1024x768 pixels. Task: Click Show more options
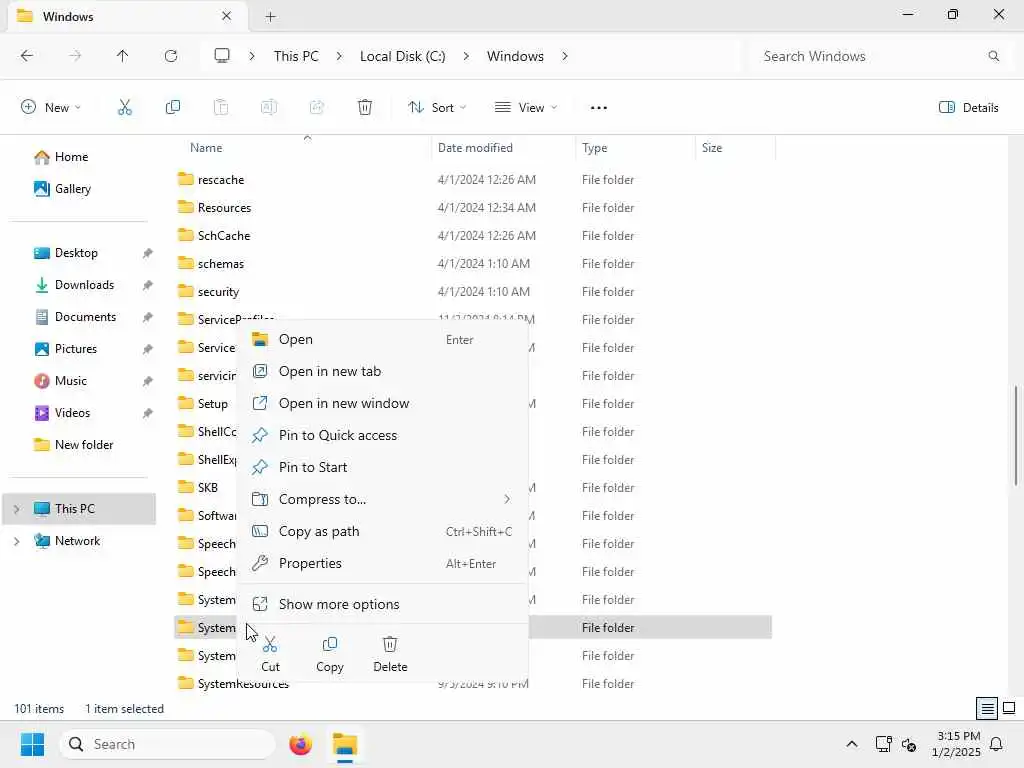(383, 605)
